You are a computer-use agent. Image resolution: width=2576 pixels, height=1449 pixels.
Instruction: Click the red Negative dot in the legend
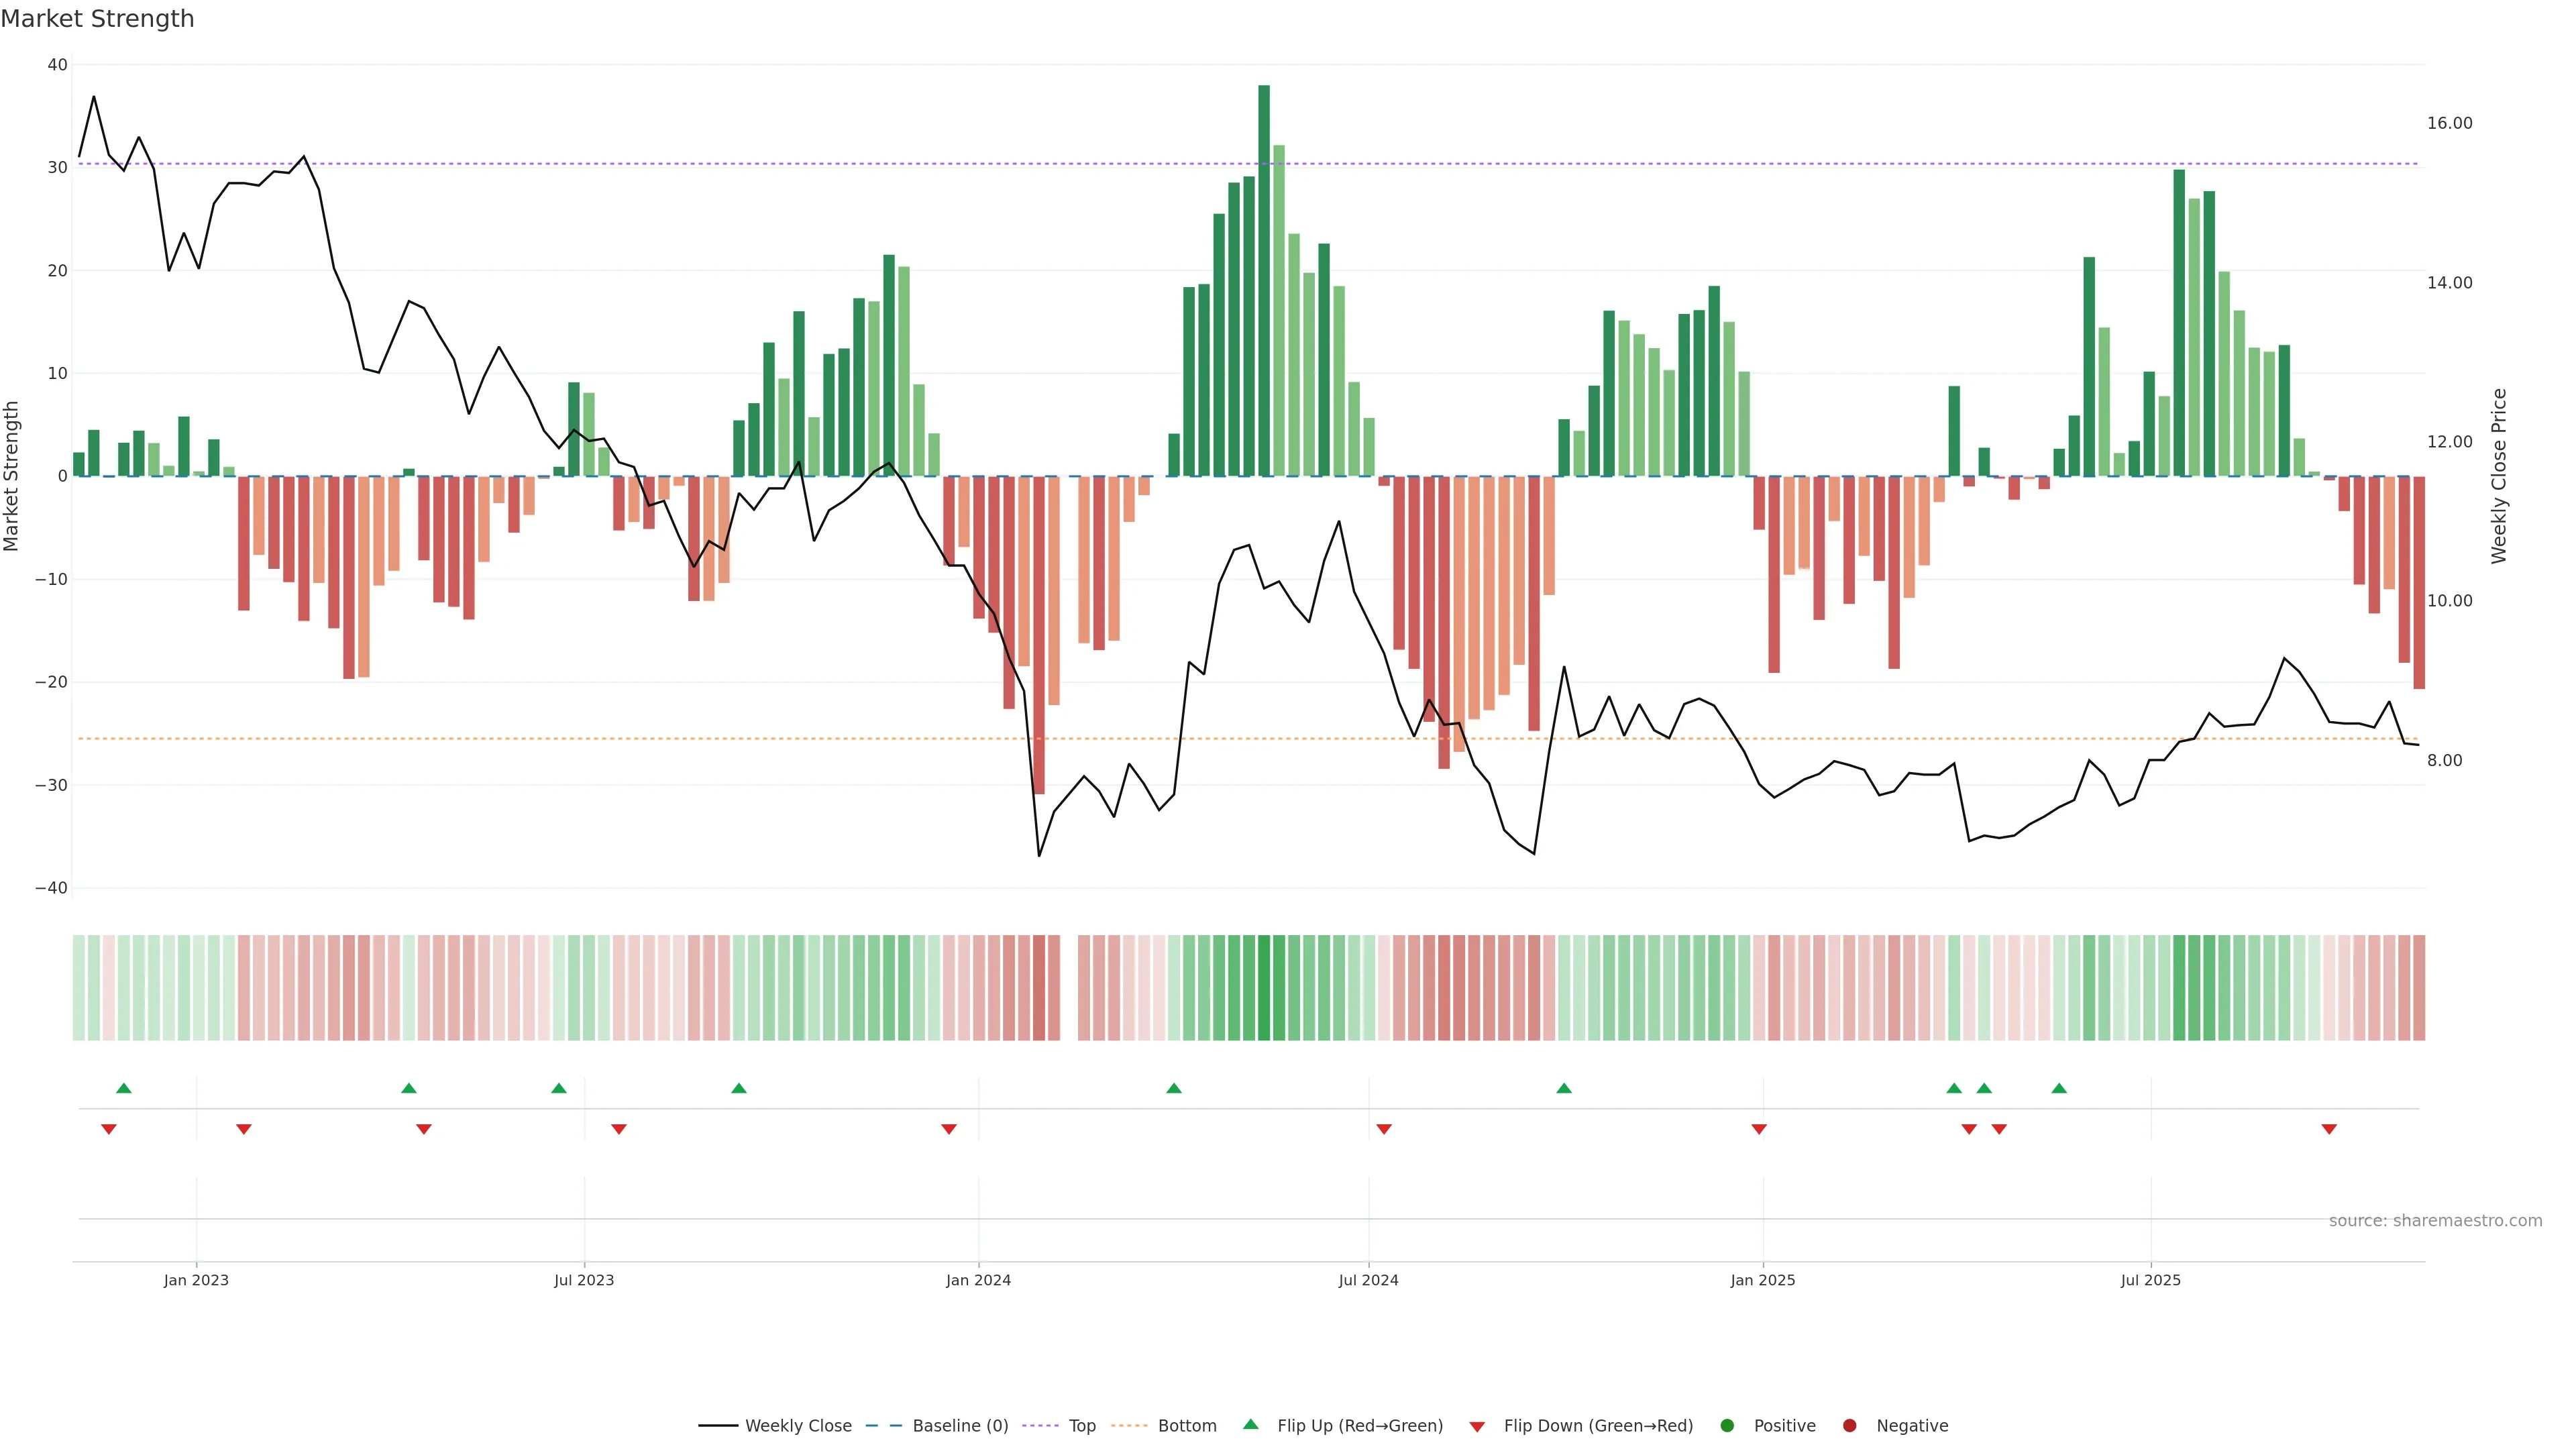click(1849, 1426)
